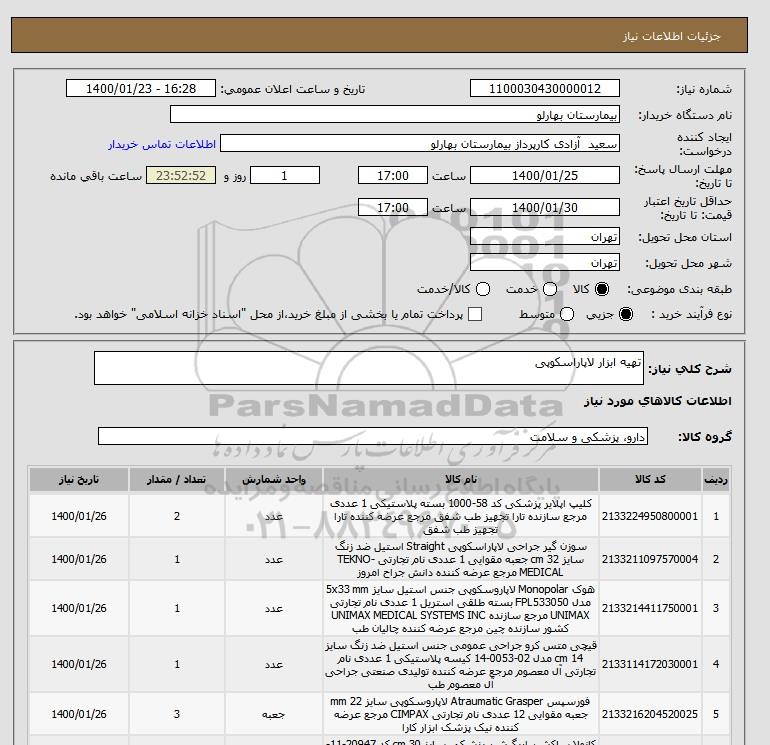Click the announcement date field 1400/01/23 - 16:28

pos(141,88)
